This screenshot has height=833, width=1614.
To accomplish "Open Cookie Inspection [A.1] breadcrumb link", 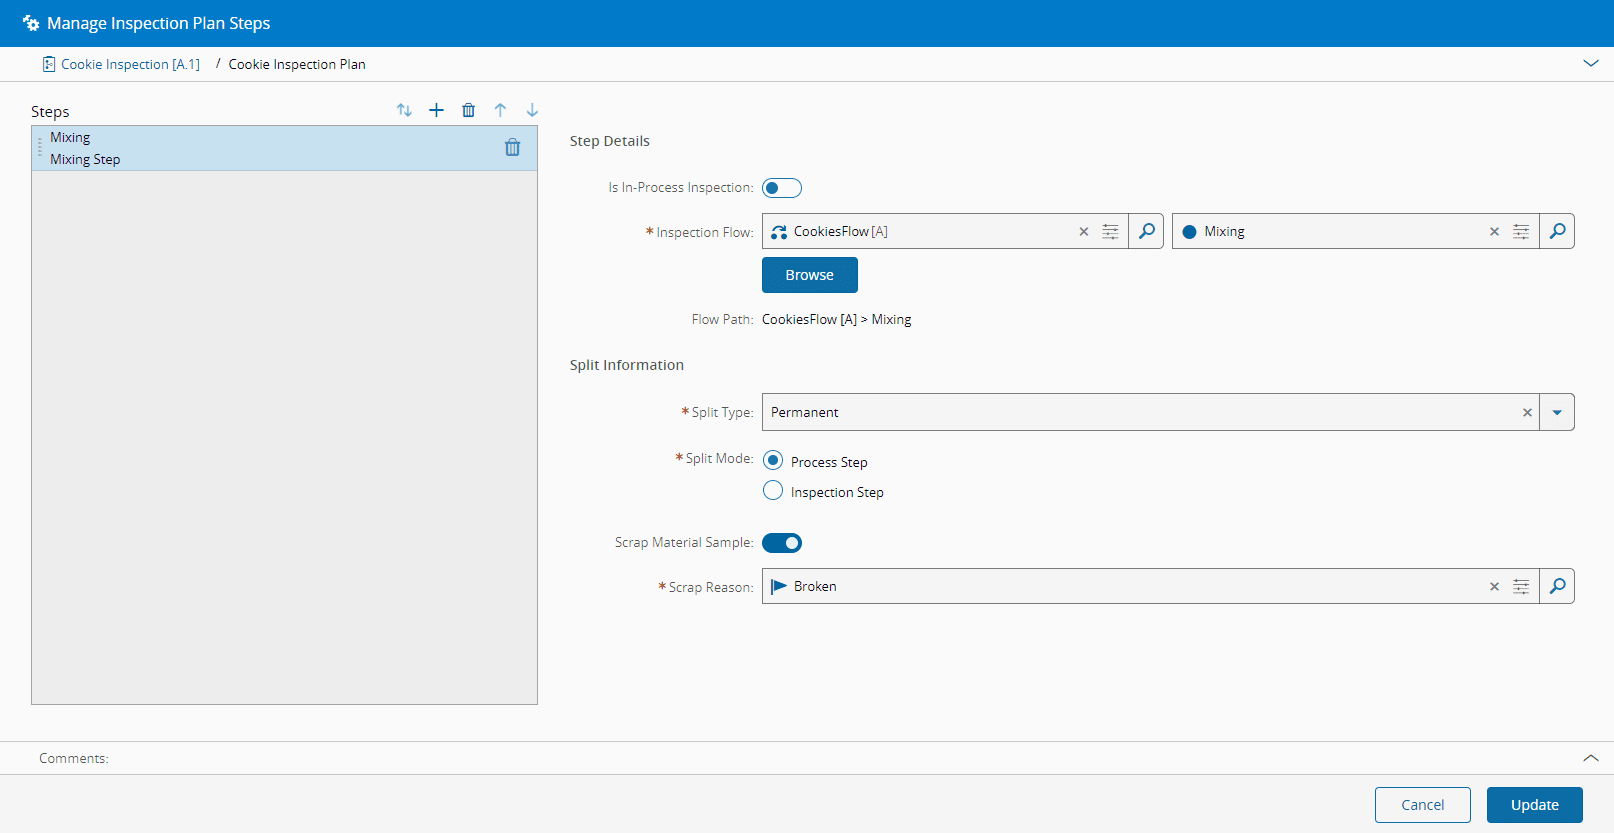I will tap(130, 64).
